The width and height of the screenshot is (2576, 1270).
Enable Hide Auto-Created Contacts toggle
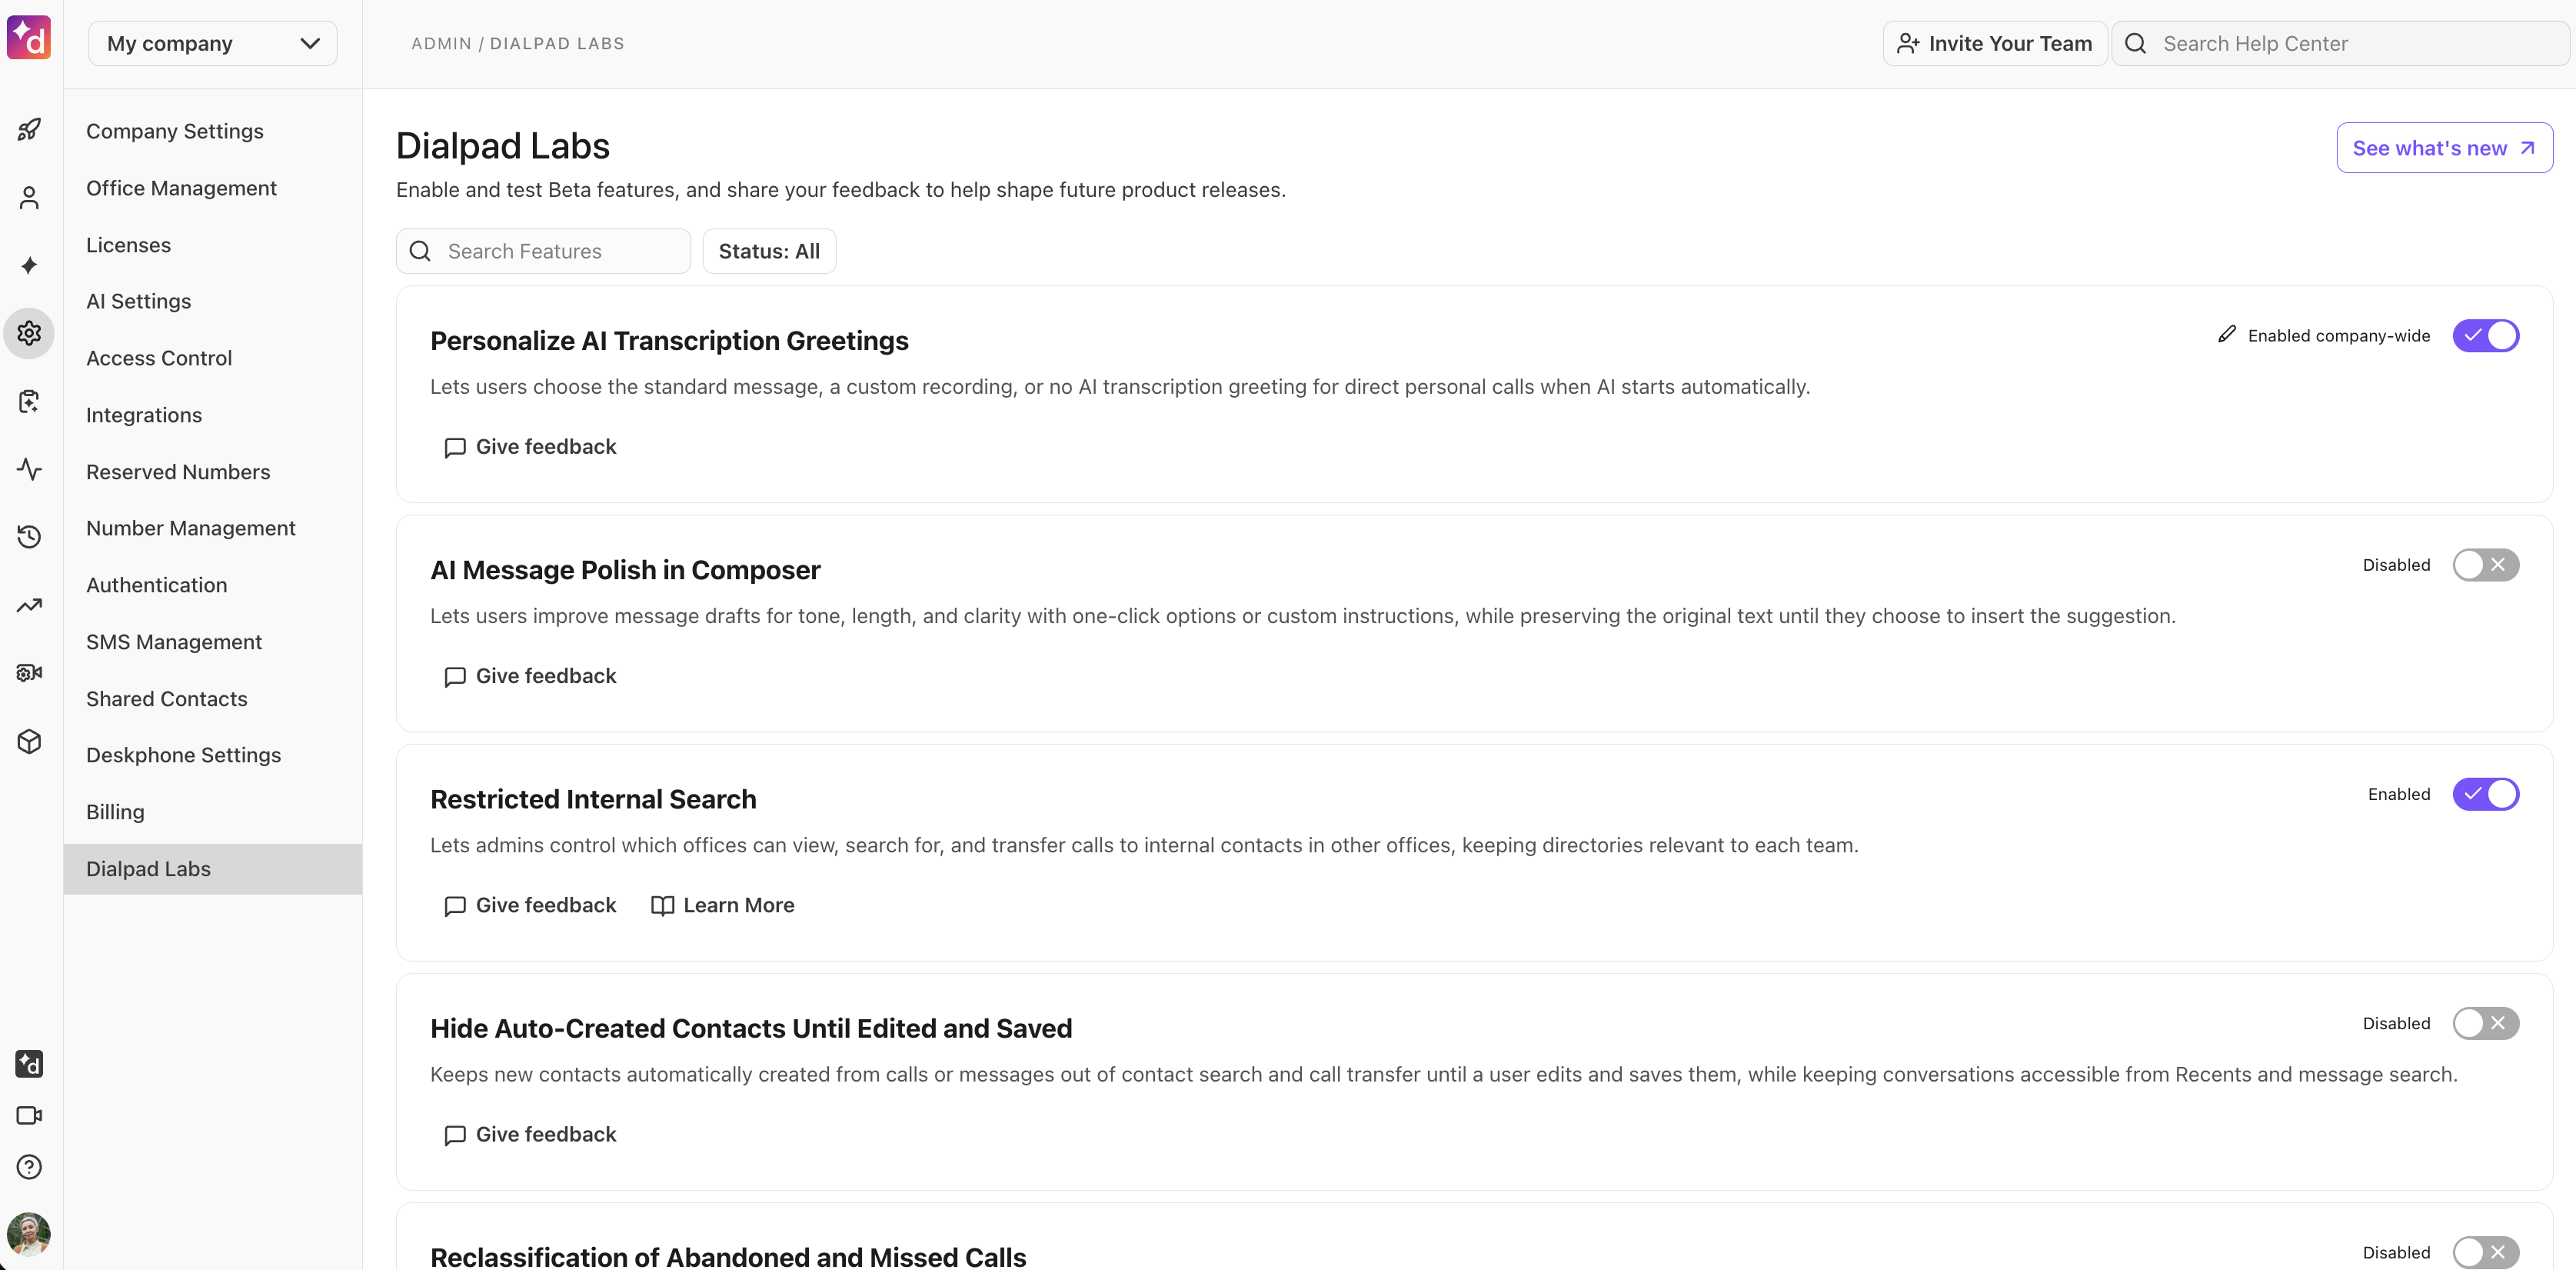click(x=2485, y=1023)
